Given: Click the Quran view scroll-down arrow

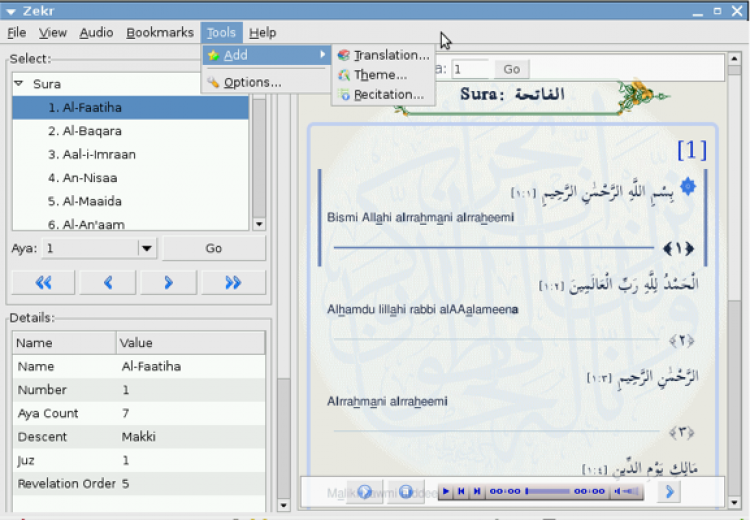Looking at the screenshot, I should pos(734,502).
